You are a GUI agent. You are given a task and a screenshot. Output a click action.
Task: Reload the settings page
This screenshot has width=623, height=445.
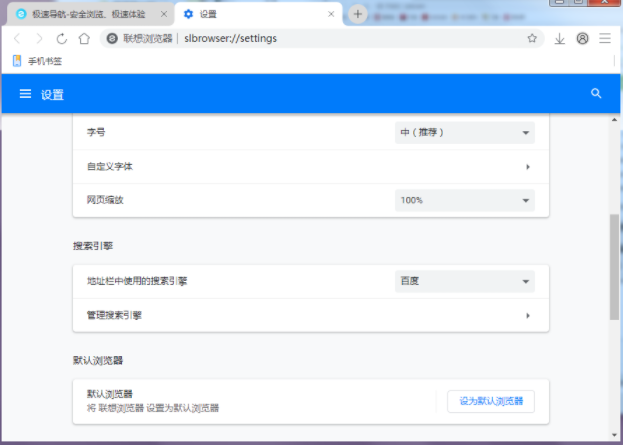point(62,39)
